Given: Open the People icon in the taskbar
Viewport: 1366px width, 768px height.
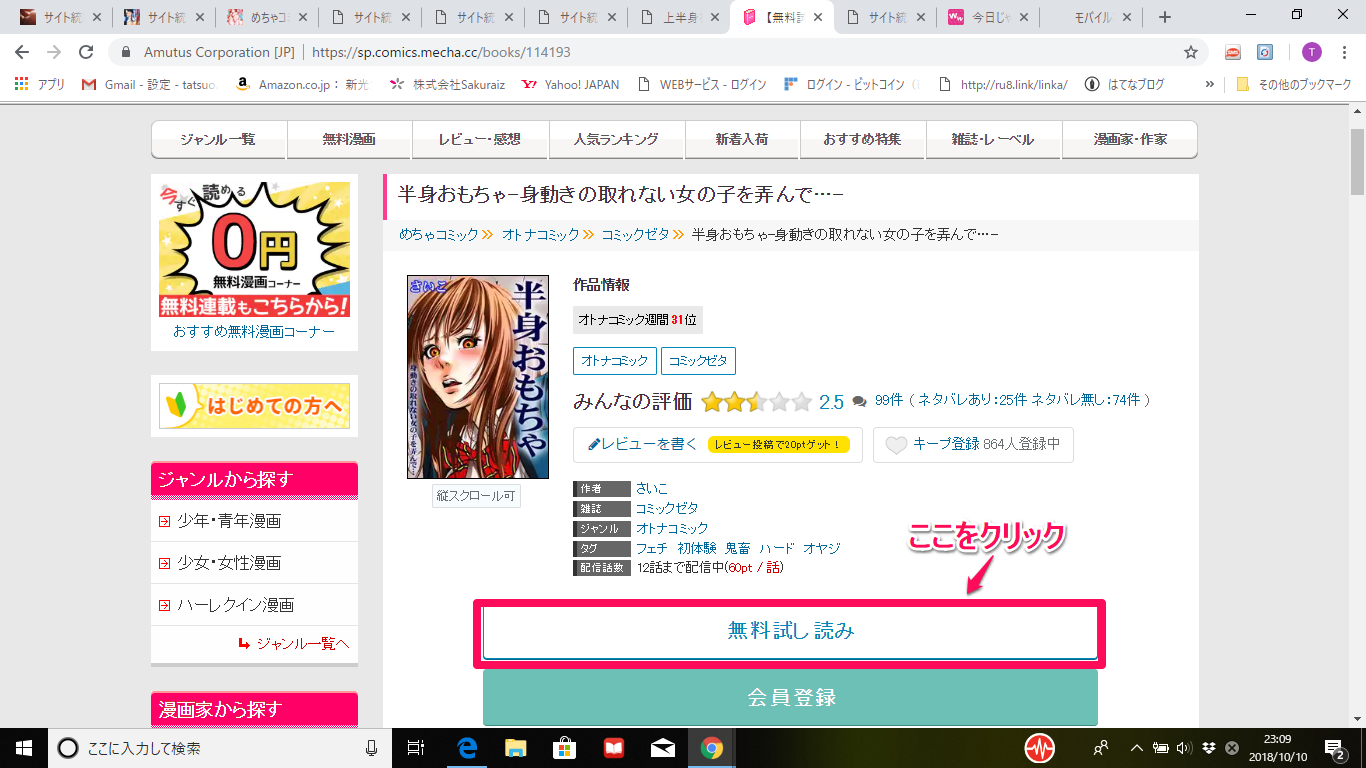Looking at the screenshot, I should [1101, 748].
